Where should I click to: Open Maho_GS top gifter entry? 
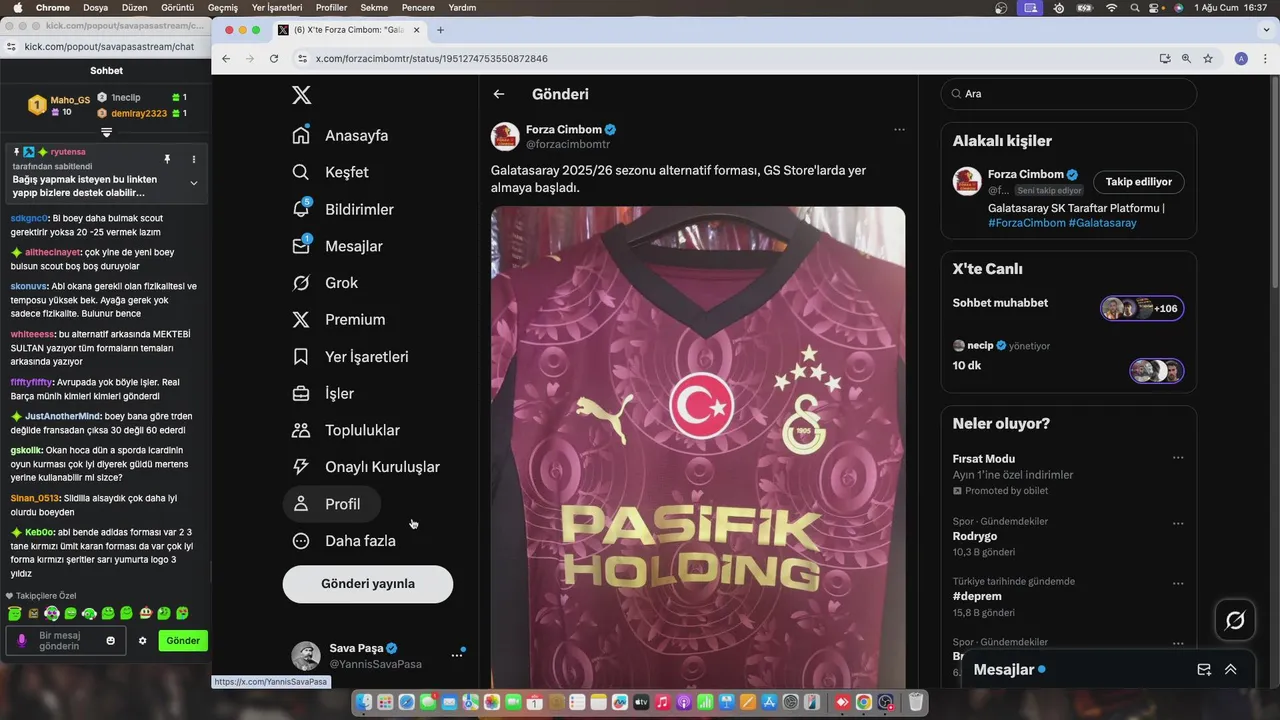pos(59,105)
